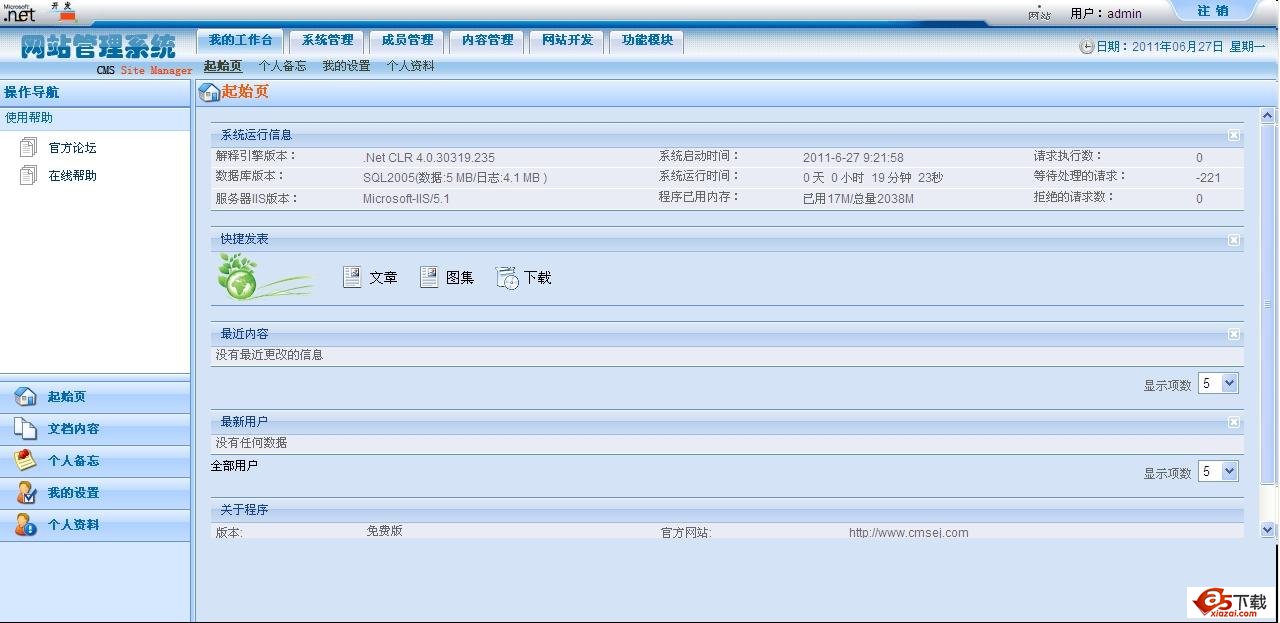The width and height of the screenshot is (1280, 623).
Task: Collapse the 系统运行信息 panel
Action: [x=1234, y=135]
